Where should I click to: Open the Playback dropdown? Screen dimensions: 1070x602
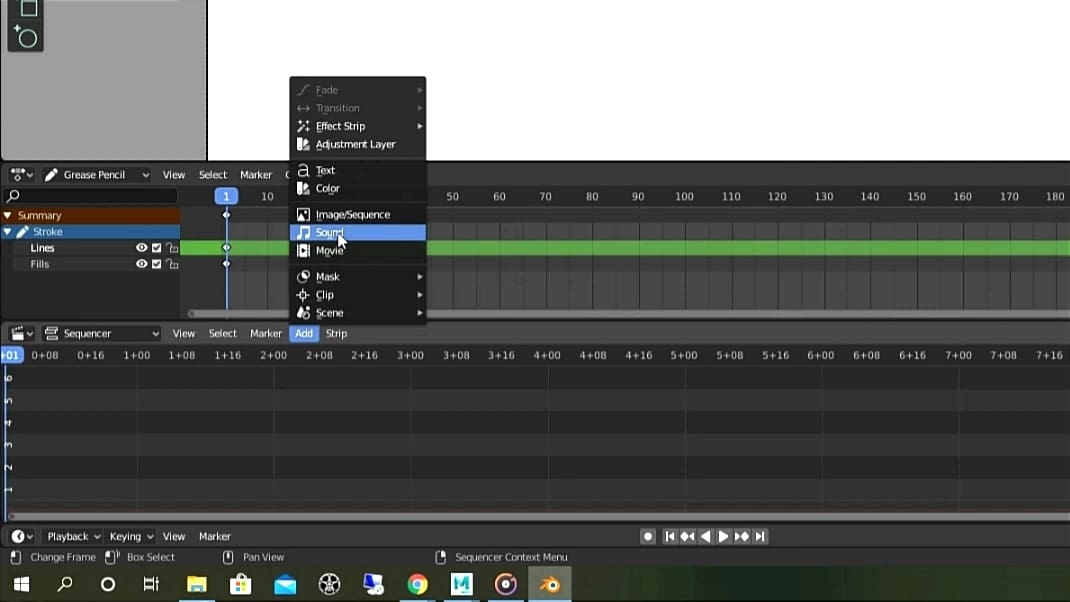coord(73,536)
